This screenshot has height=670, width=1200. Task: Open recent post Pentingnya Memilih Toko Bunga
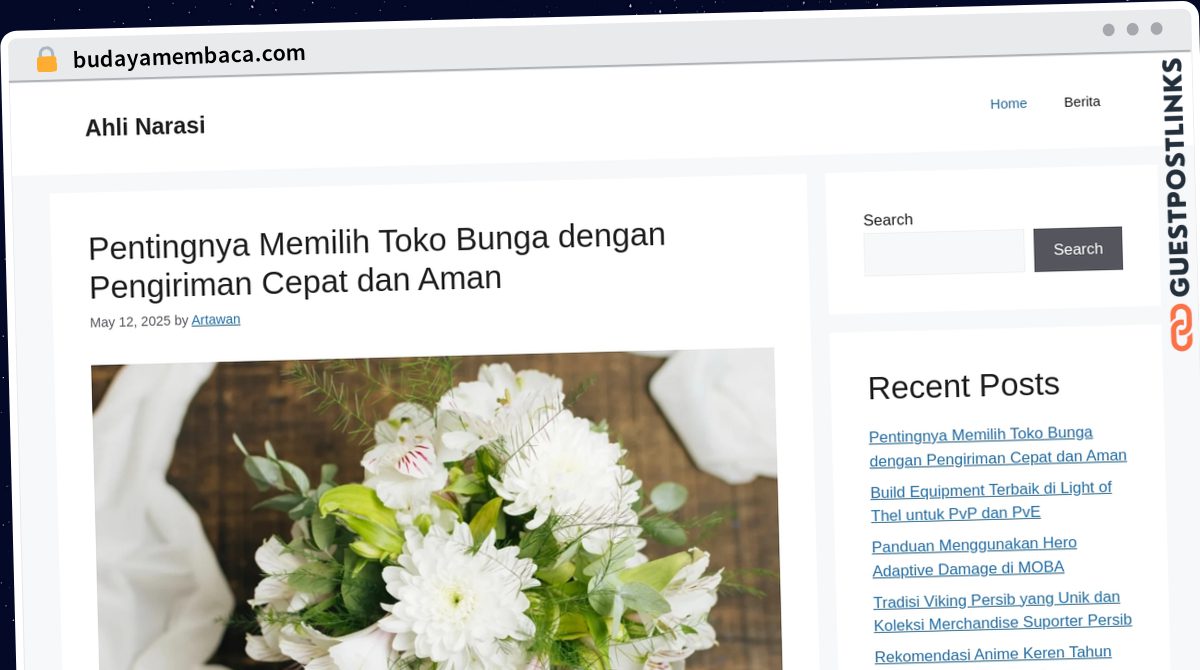(998, 446)
